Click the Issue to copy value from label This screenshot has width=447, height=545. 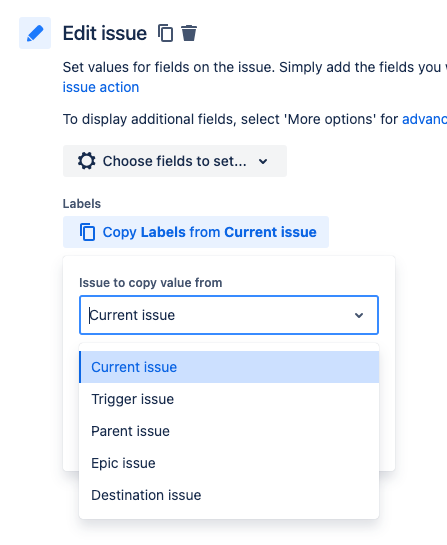151,283
